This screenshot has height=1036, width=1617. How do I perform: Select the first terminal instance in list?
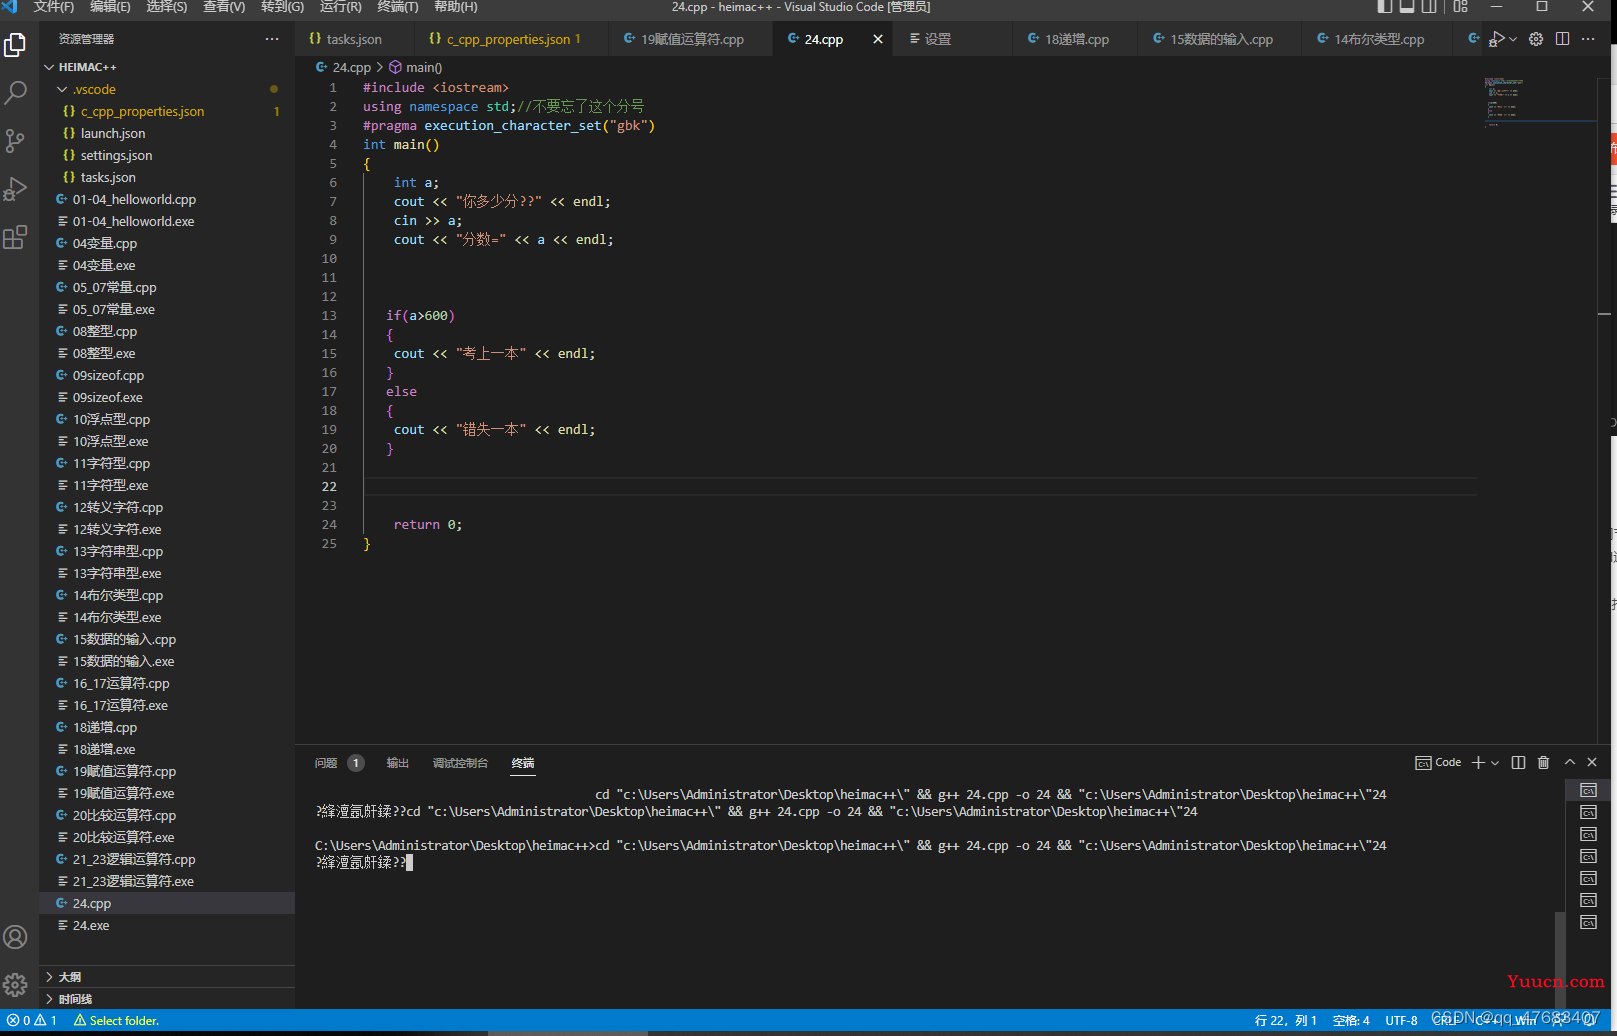(1588, 790)
